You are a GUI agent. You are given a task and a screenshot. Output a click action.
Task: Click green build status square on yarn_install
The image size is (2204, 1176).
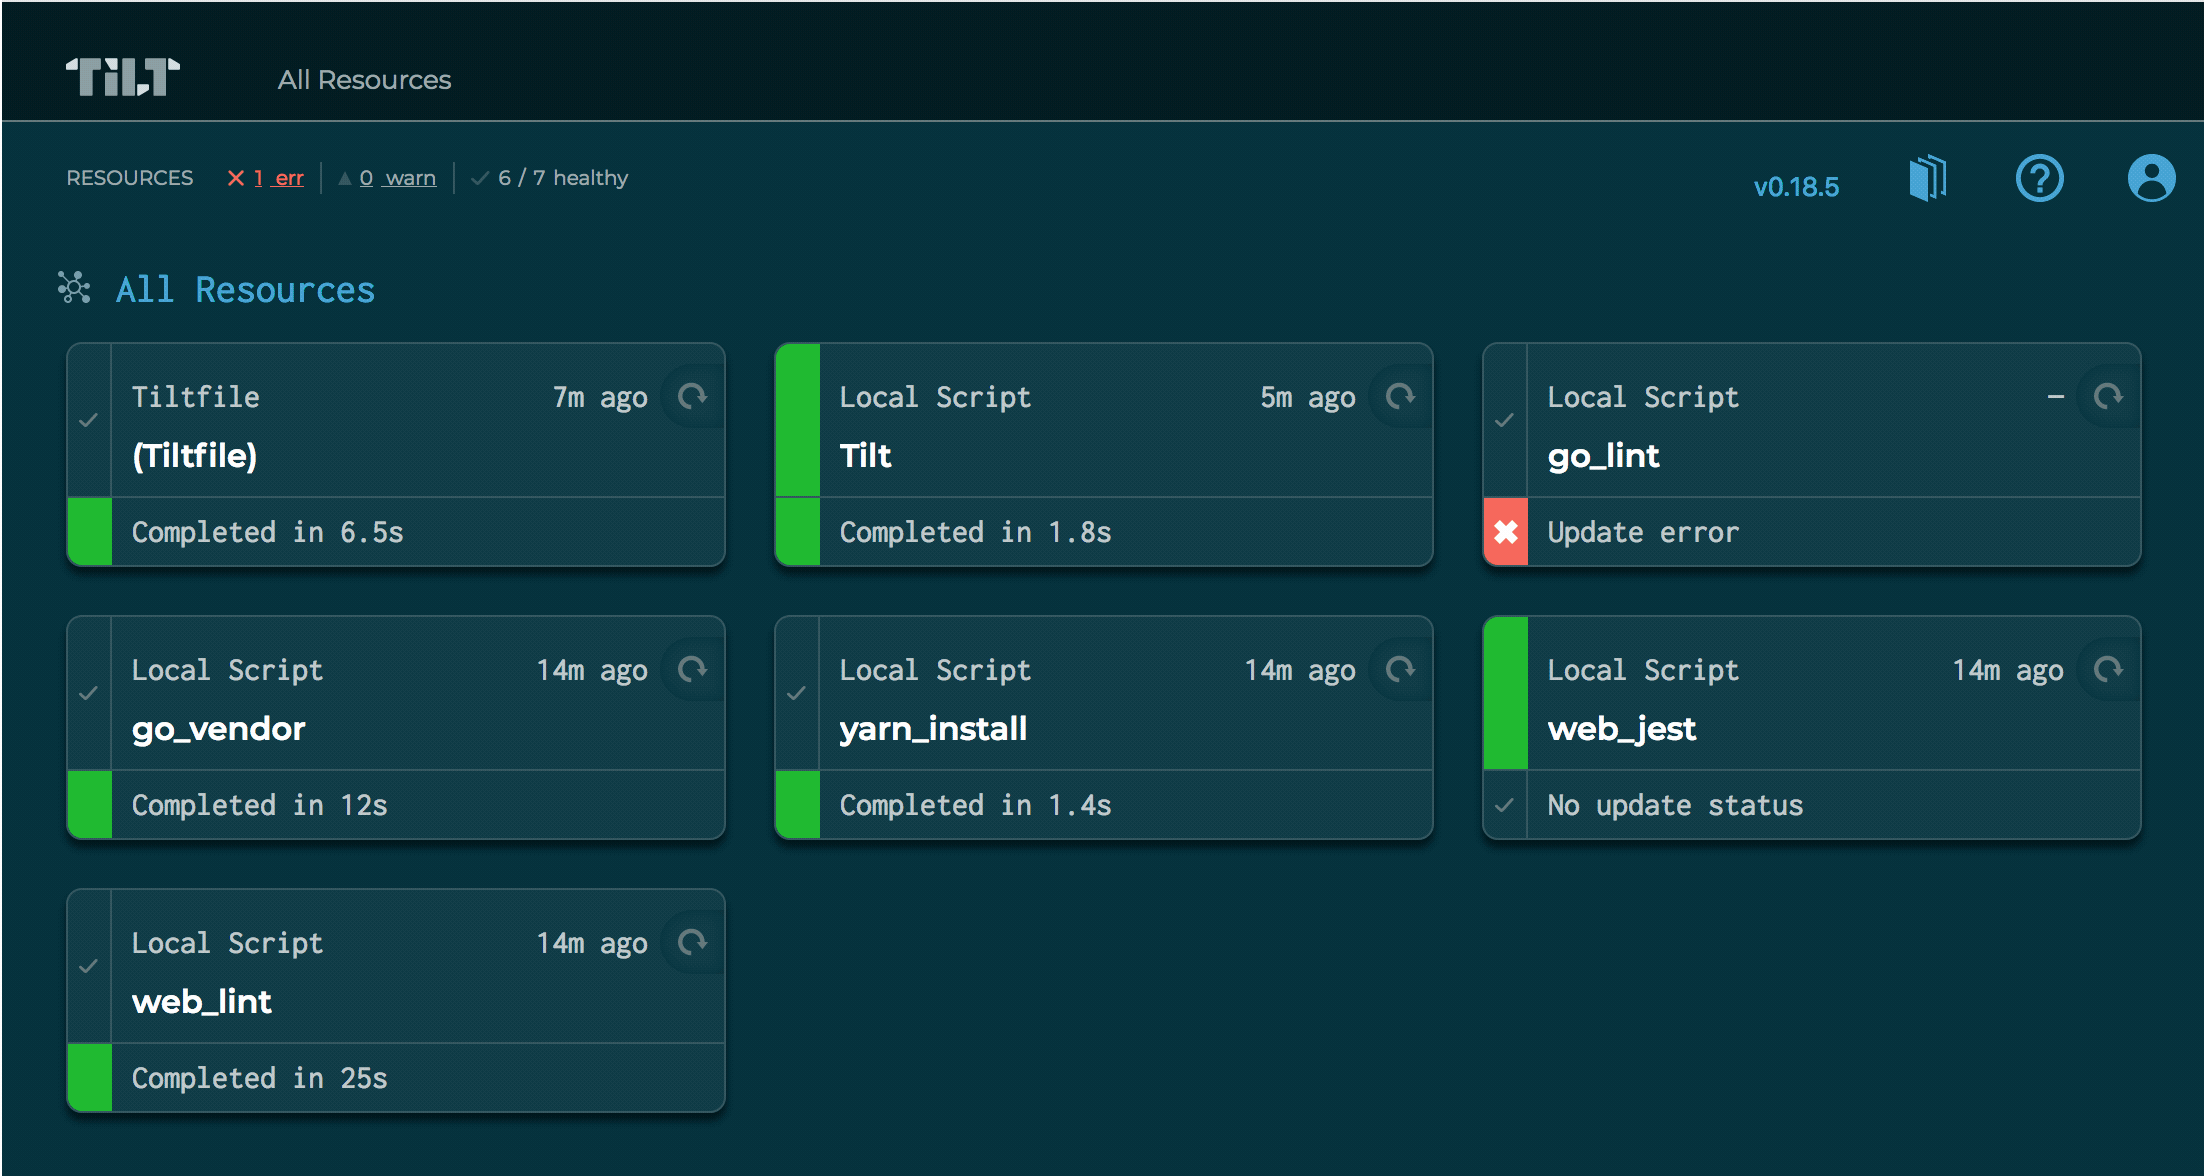[x=798, y=805]
